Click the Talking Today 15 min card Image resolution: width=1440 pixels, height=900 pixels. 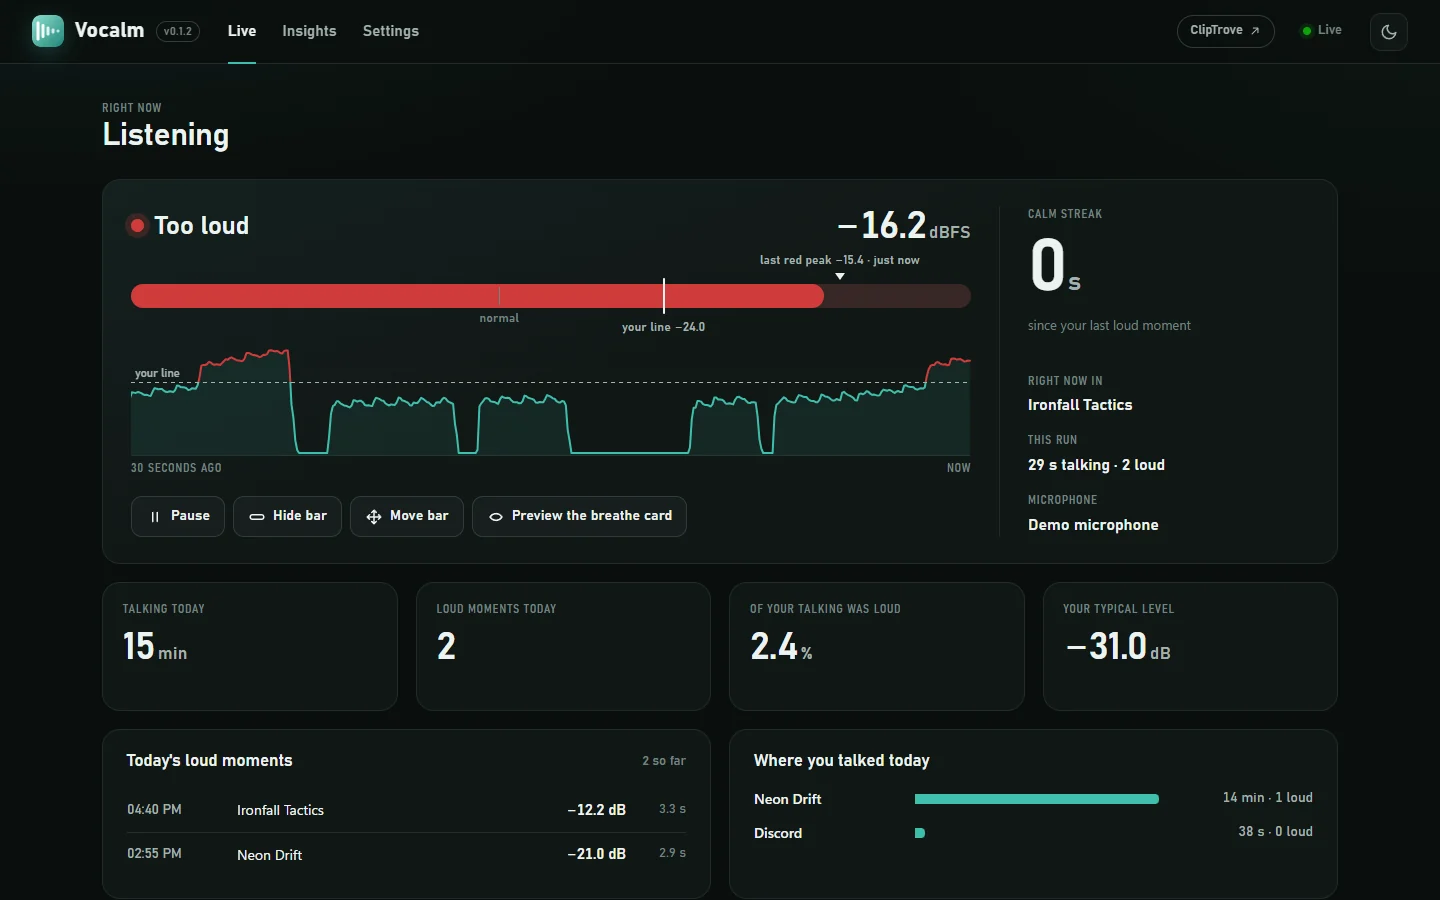pos(250,646)
